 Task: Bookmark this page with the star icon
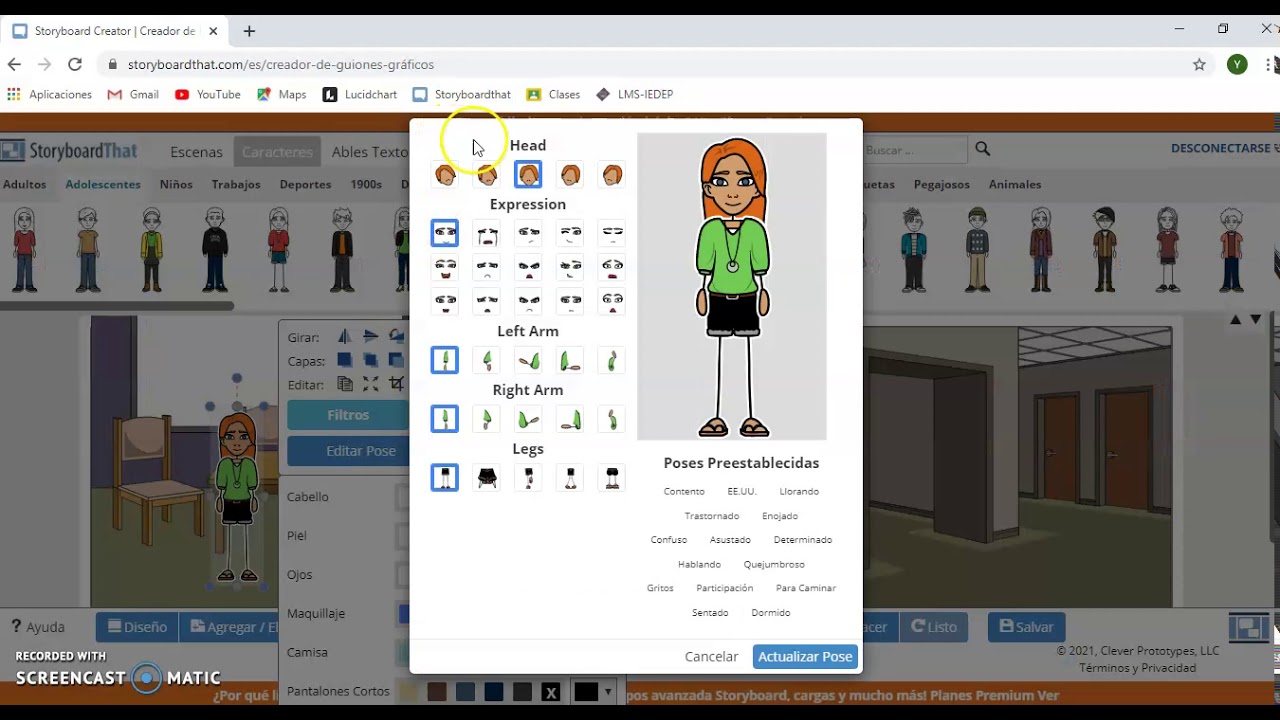coord(1199,64)
